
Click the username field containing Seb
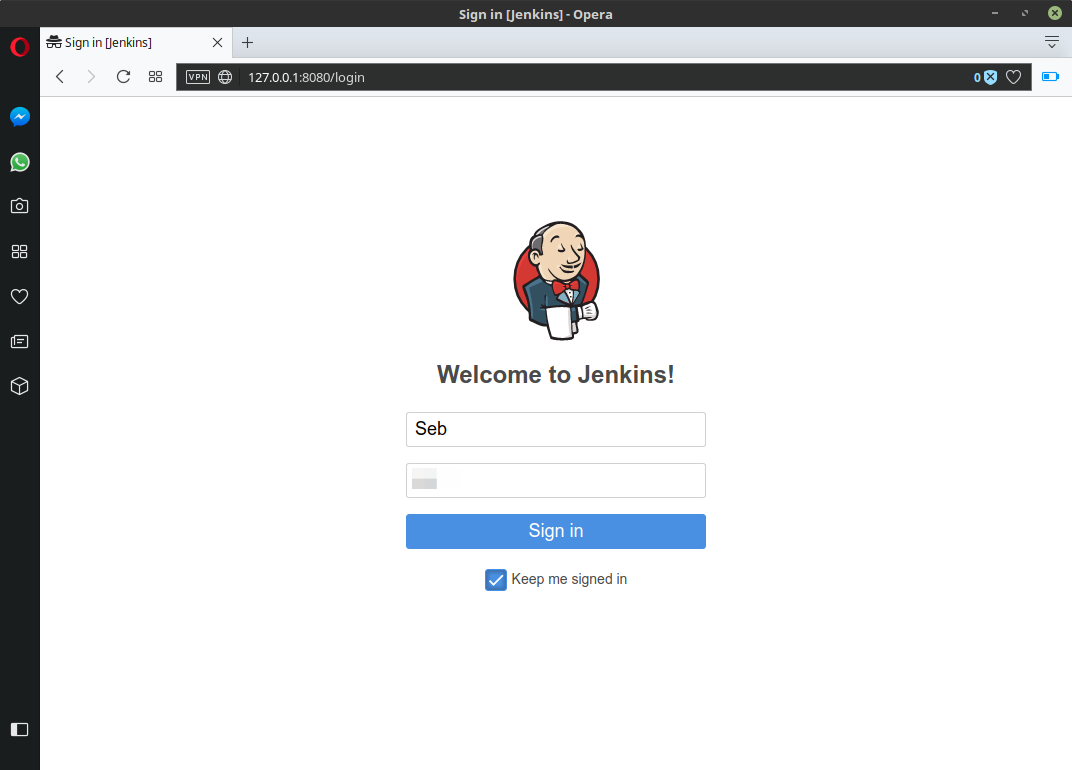(x=555, y=429)
